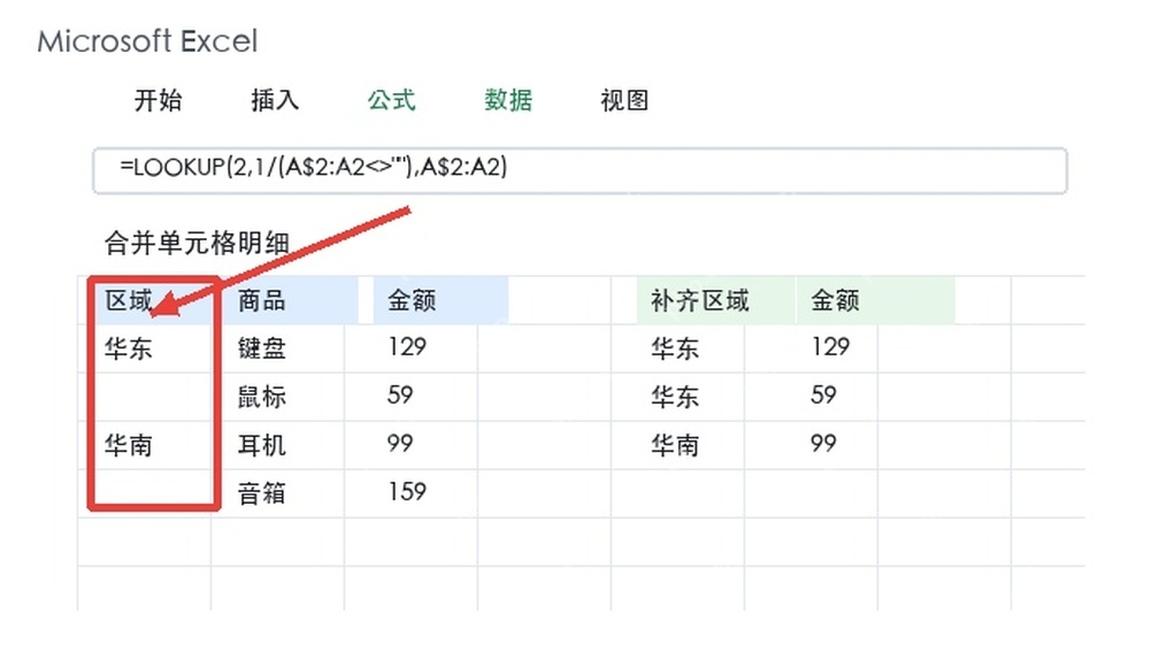Click the 59 cell beside 鼠标
Image resolution: width=1167 pixels, height=667 pixels.
(x=411, y=397)
